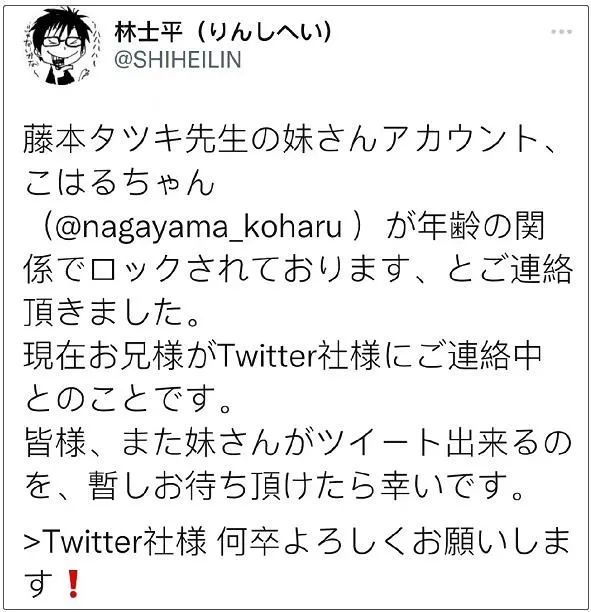The height and width of the screenshot is (612, 591).
Task: Click the line とのことです。
Action: pos(128,399)
